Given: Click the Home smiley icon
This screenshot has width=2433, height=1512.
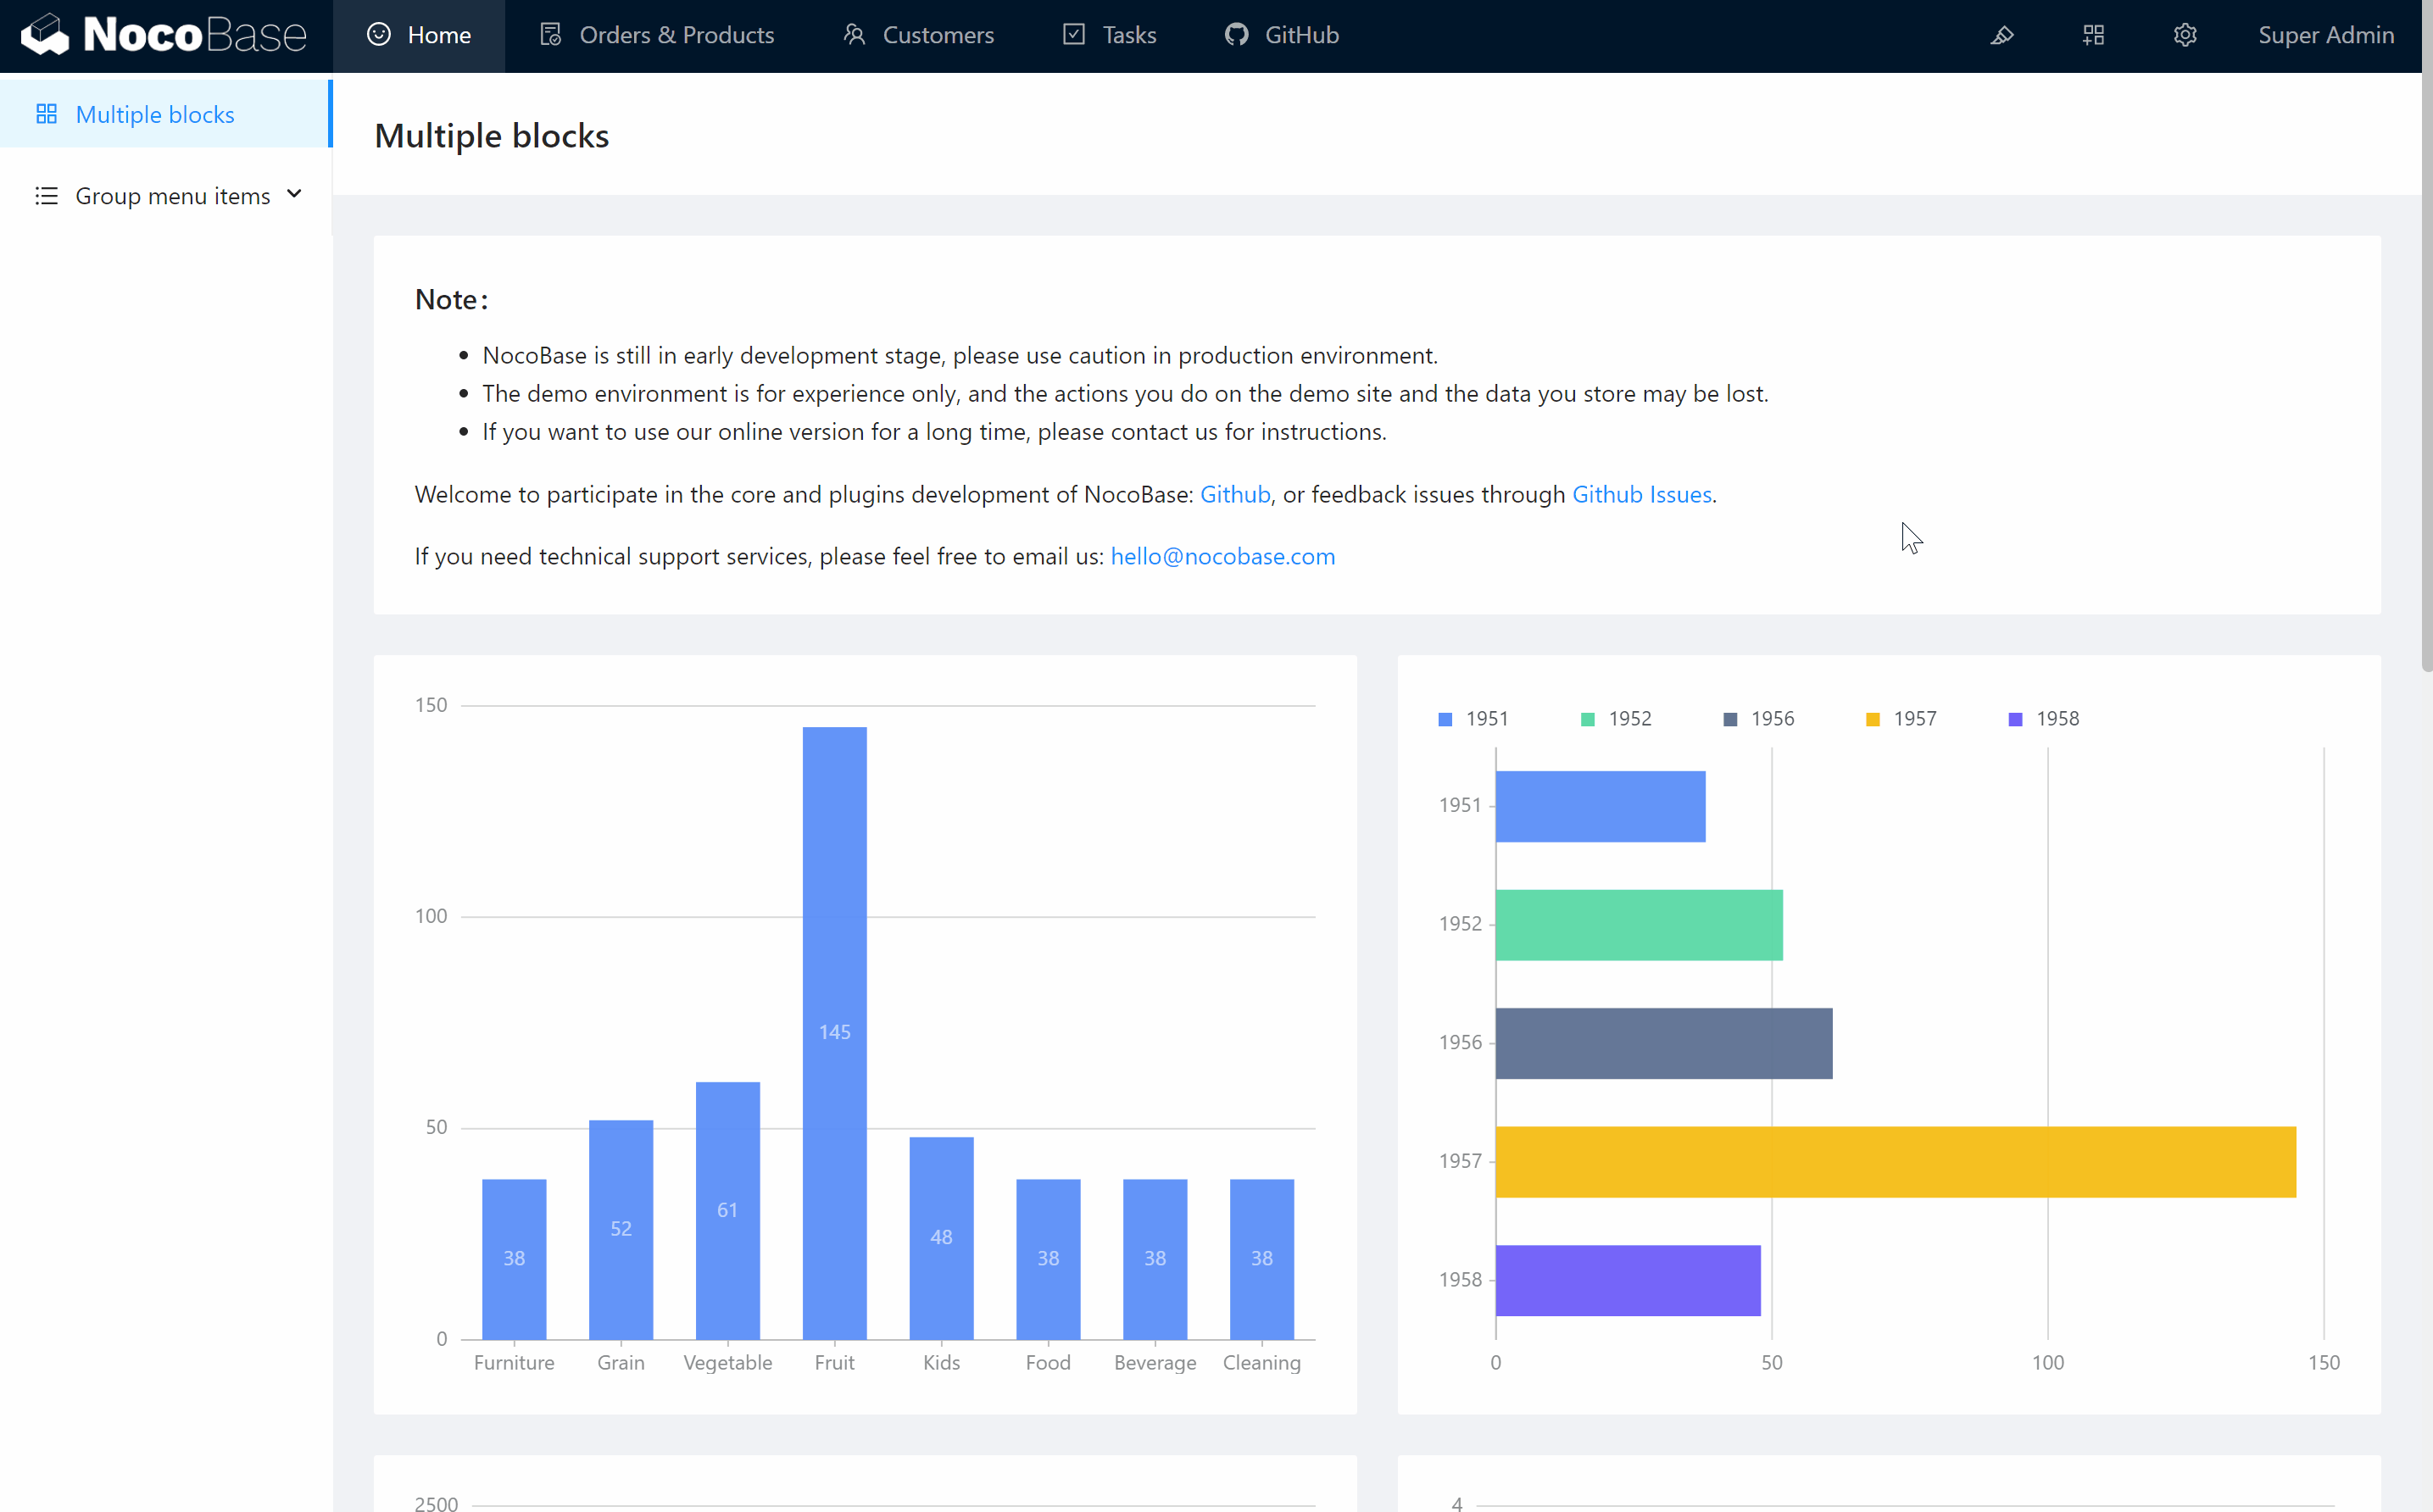Looking at the screenshot, I should (379, 35).
